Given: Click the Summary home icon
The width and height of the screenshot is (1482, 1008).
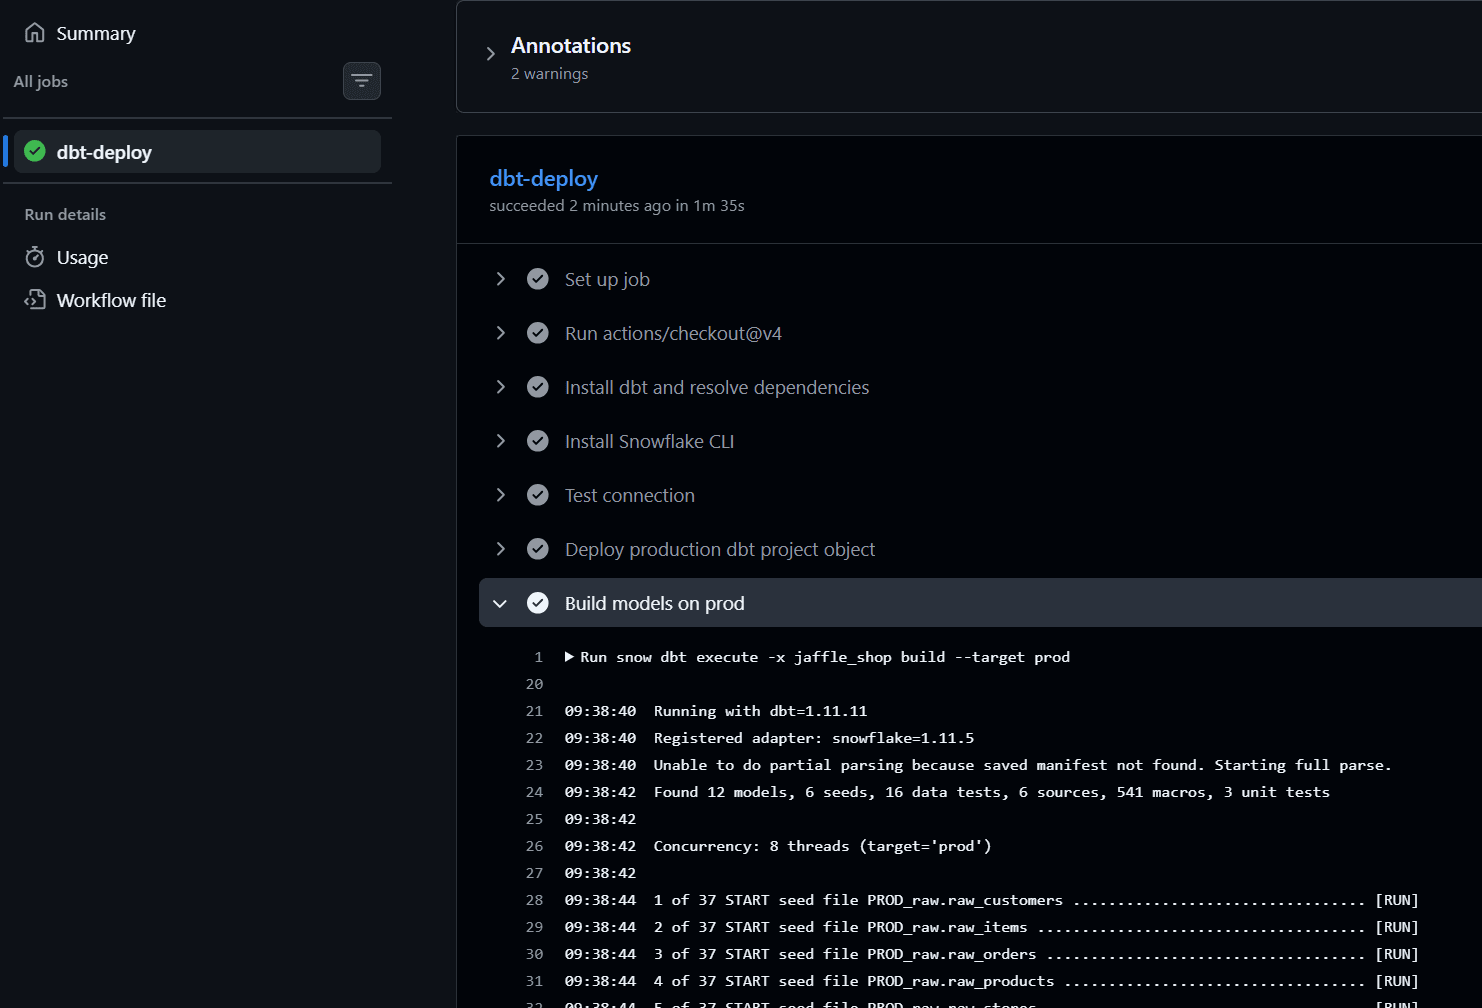Looking at the screenshot, I should (35, 33).
